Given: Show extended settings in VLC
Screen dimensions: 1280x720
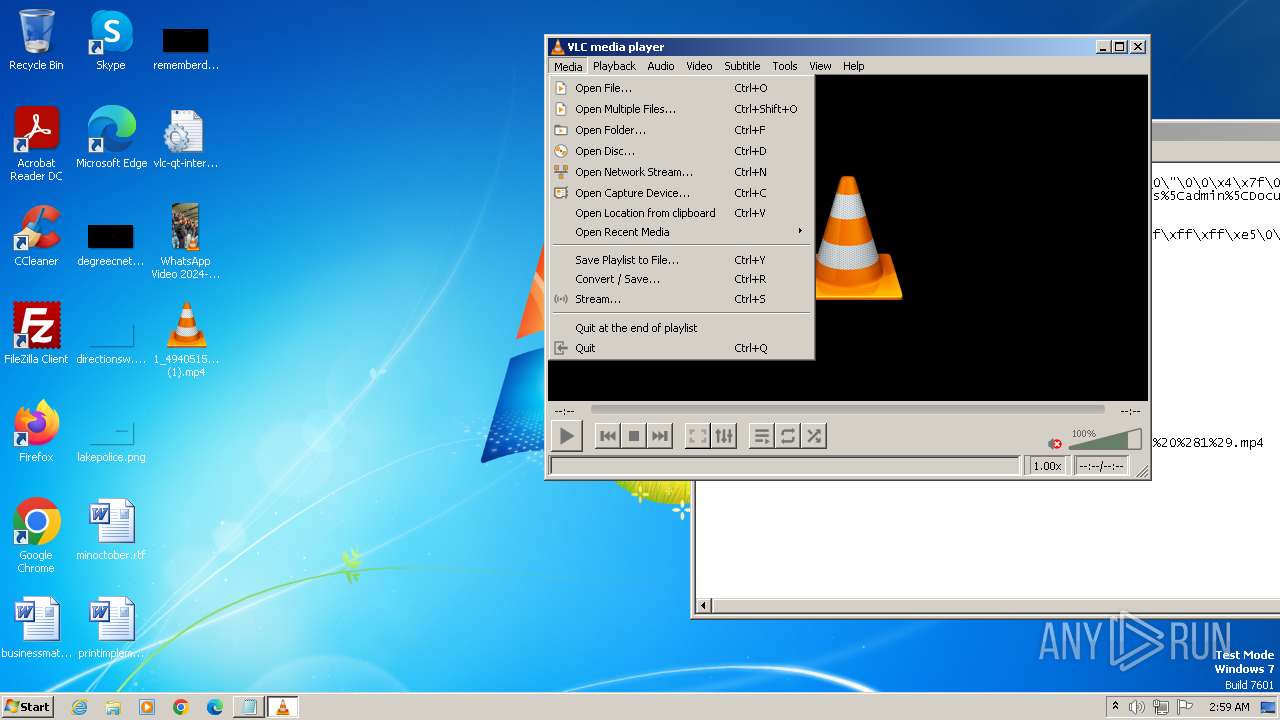Looking at the screenshot, I should [x=723, y=436].
